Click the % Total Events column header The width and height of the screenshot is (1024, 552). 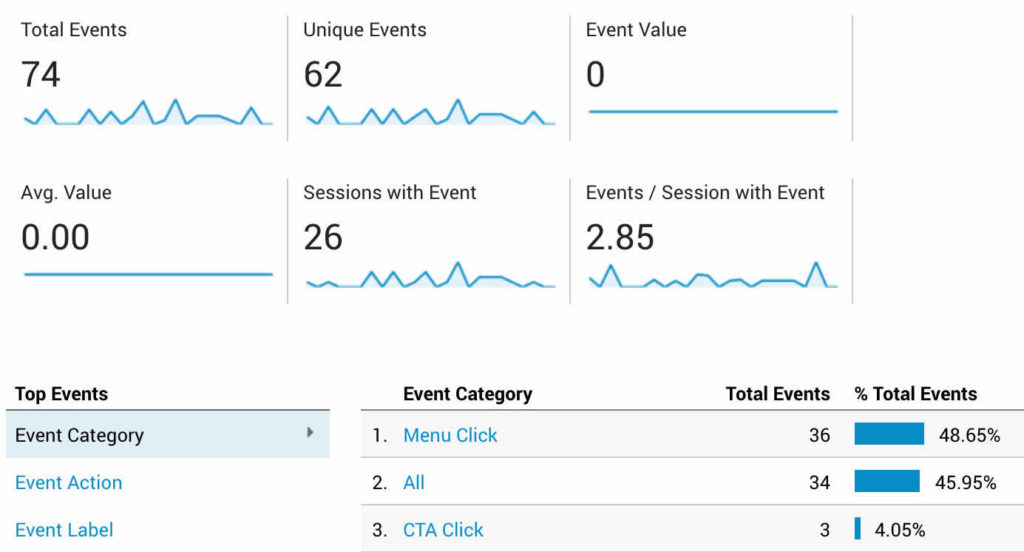(x=915, y=394)
